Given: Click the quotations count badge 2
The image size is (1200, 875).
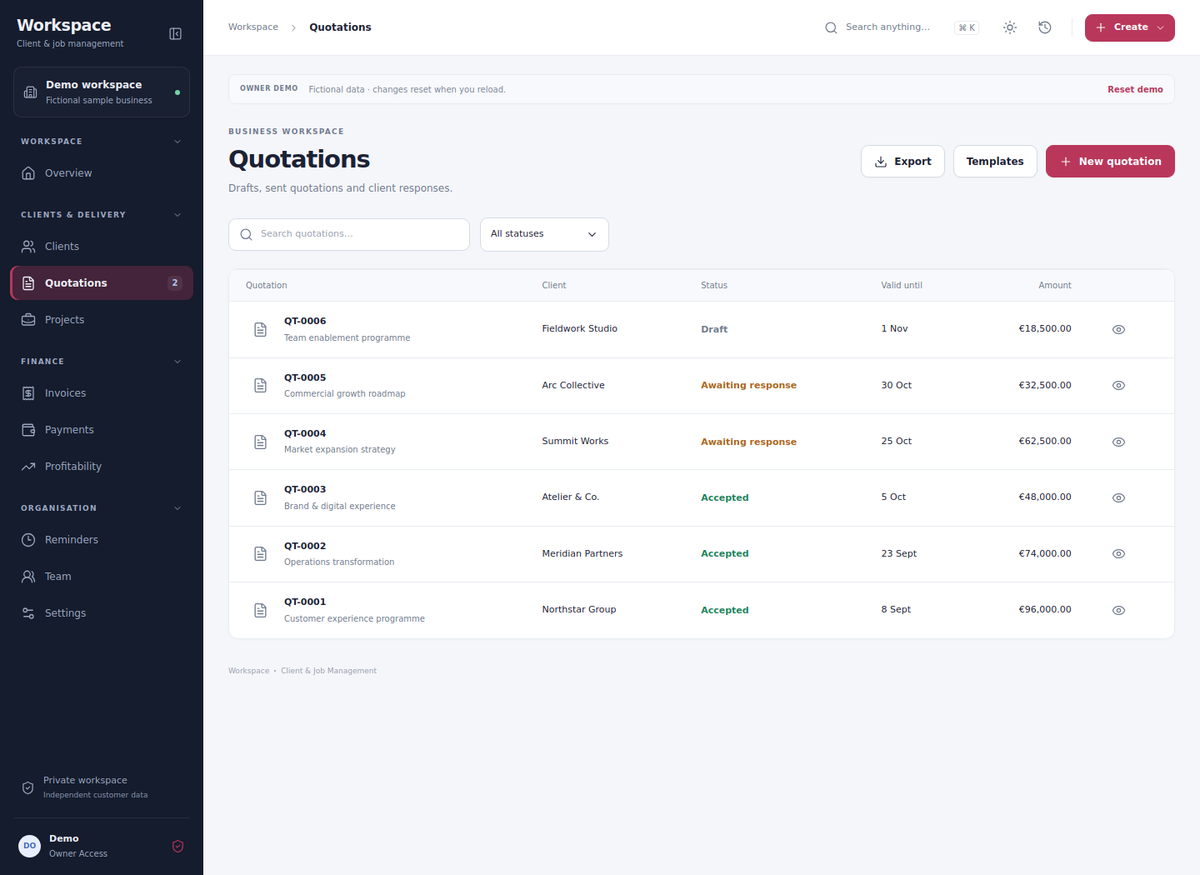Looking at the screenshot, I should click(175, 283).
